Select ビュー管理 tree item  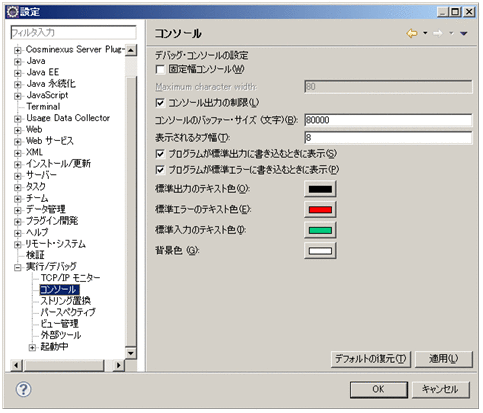59,324
